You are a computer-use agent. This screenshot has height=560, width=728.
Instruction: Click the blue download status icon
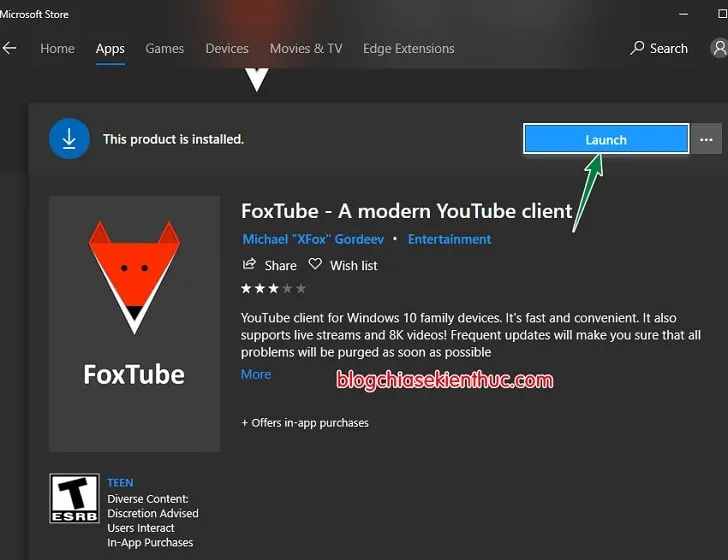tap(69, 139)
